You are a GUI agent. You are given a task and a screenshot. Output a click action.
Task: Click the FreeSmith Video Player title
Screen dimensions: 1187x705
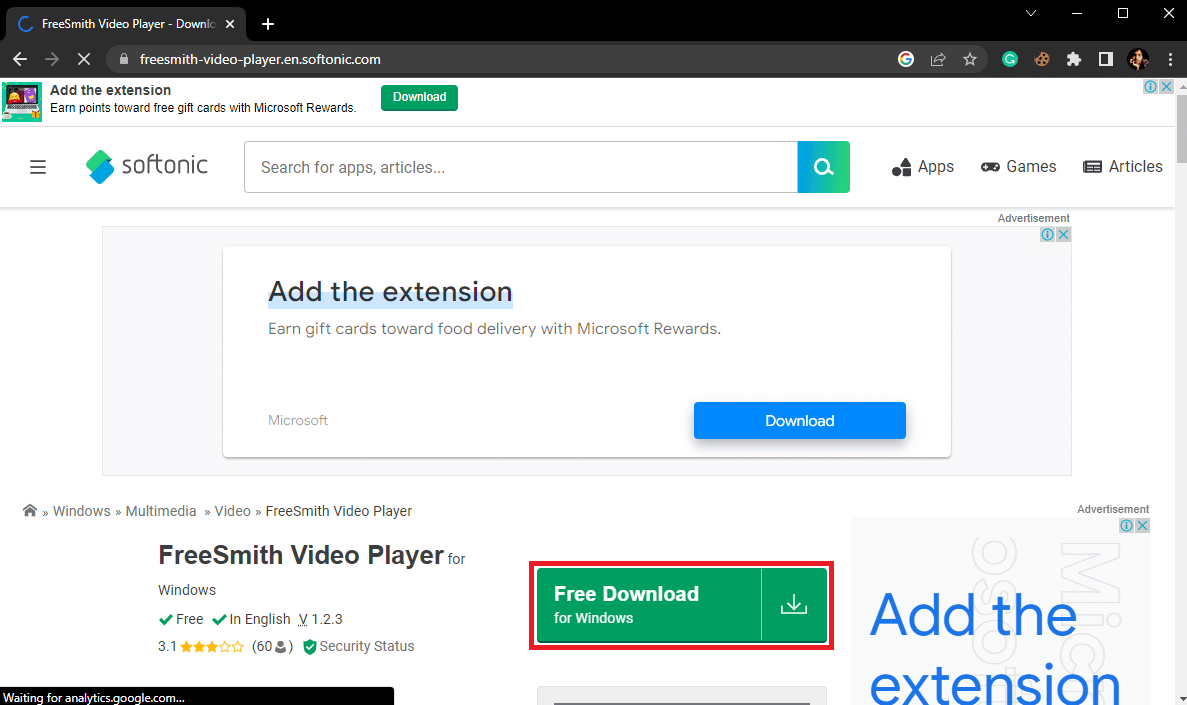pyautogui.click(x=301, y=555)
